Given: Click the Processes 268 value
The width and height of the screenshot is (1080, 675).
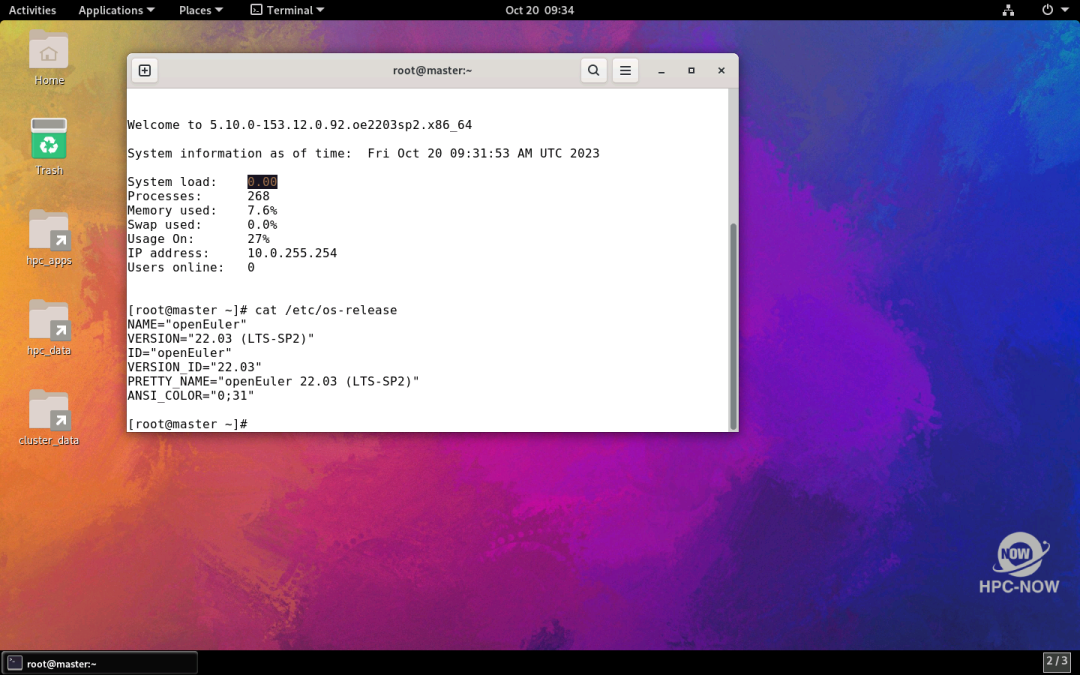Looking at the screenshot, I should 258,196.
